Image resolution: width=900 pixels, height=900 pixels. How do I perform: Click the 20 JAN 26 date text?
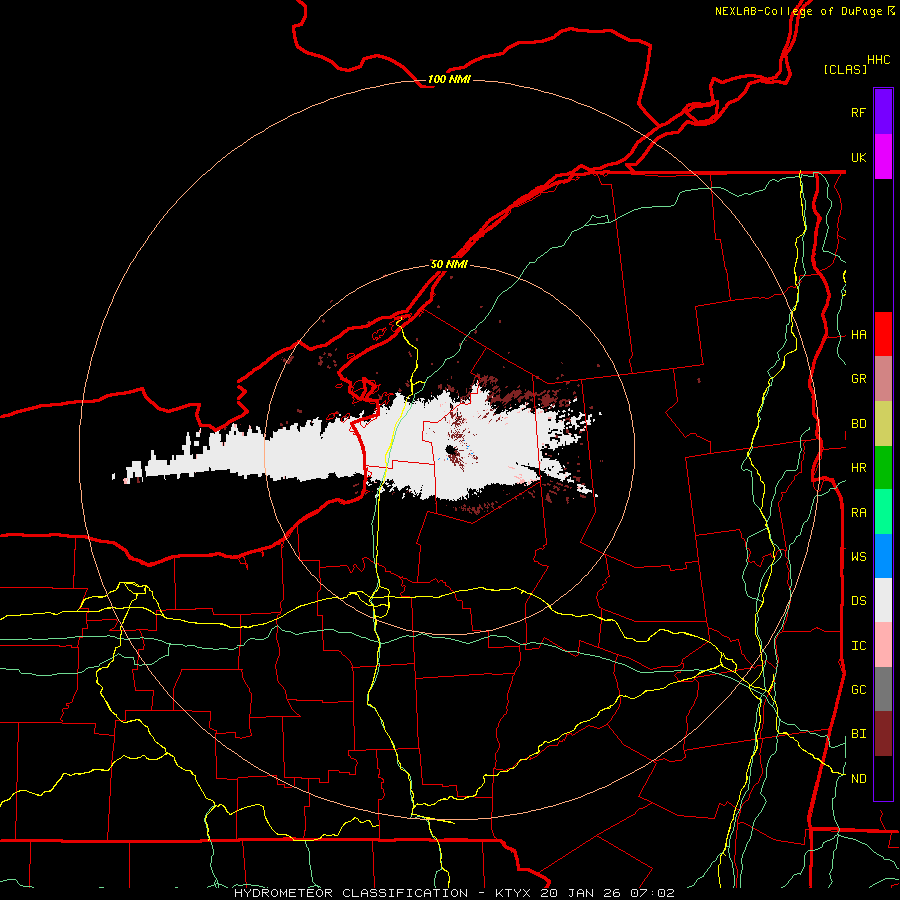[x=581, y=893]
